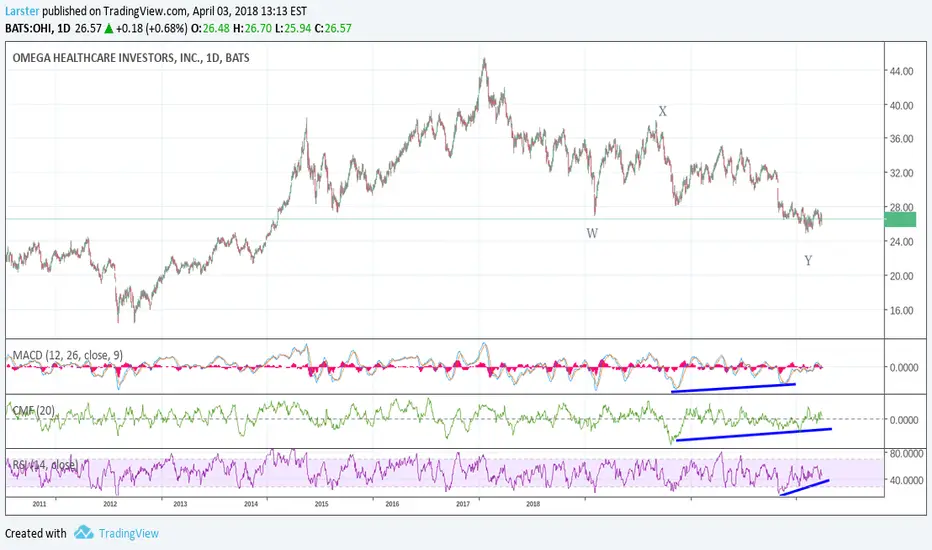
Task: Click the green current price tag on the axis
Action: coord(900,219)
